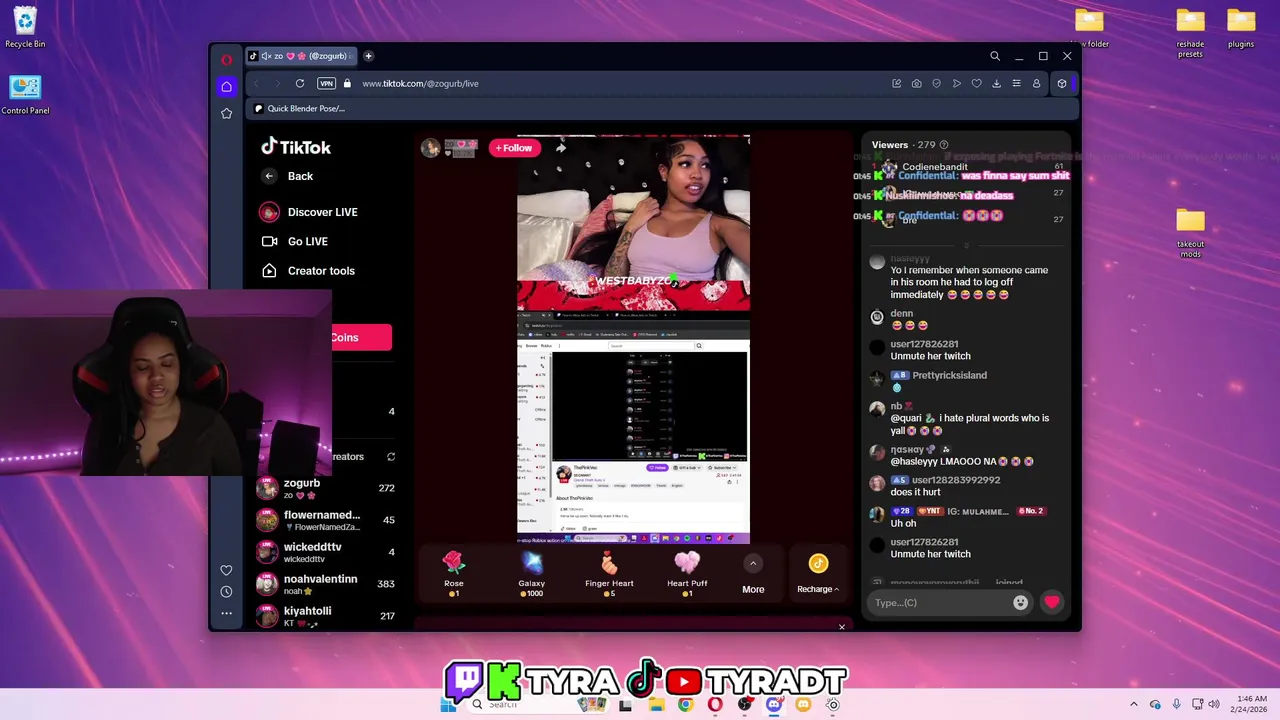Screen dimensions: 1280x720
Task: Send a Finger Heart gift
Action: click(x=609, y=574)
